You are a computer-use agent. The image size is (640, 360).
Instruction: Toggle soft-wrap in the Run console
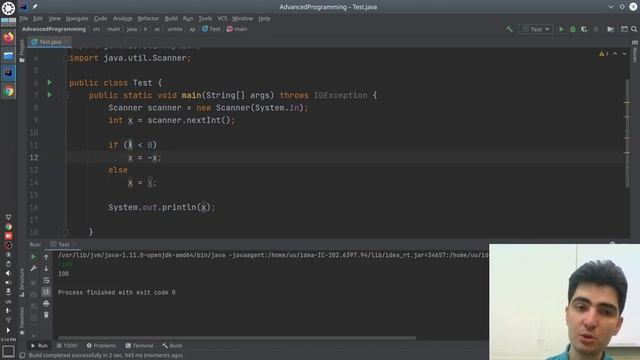46,280
